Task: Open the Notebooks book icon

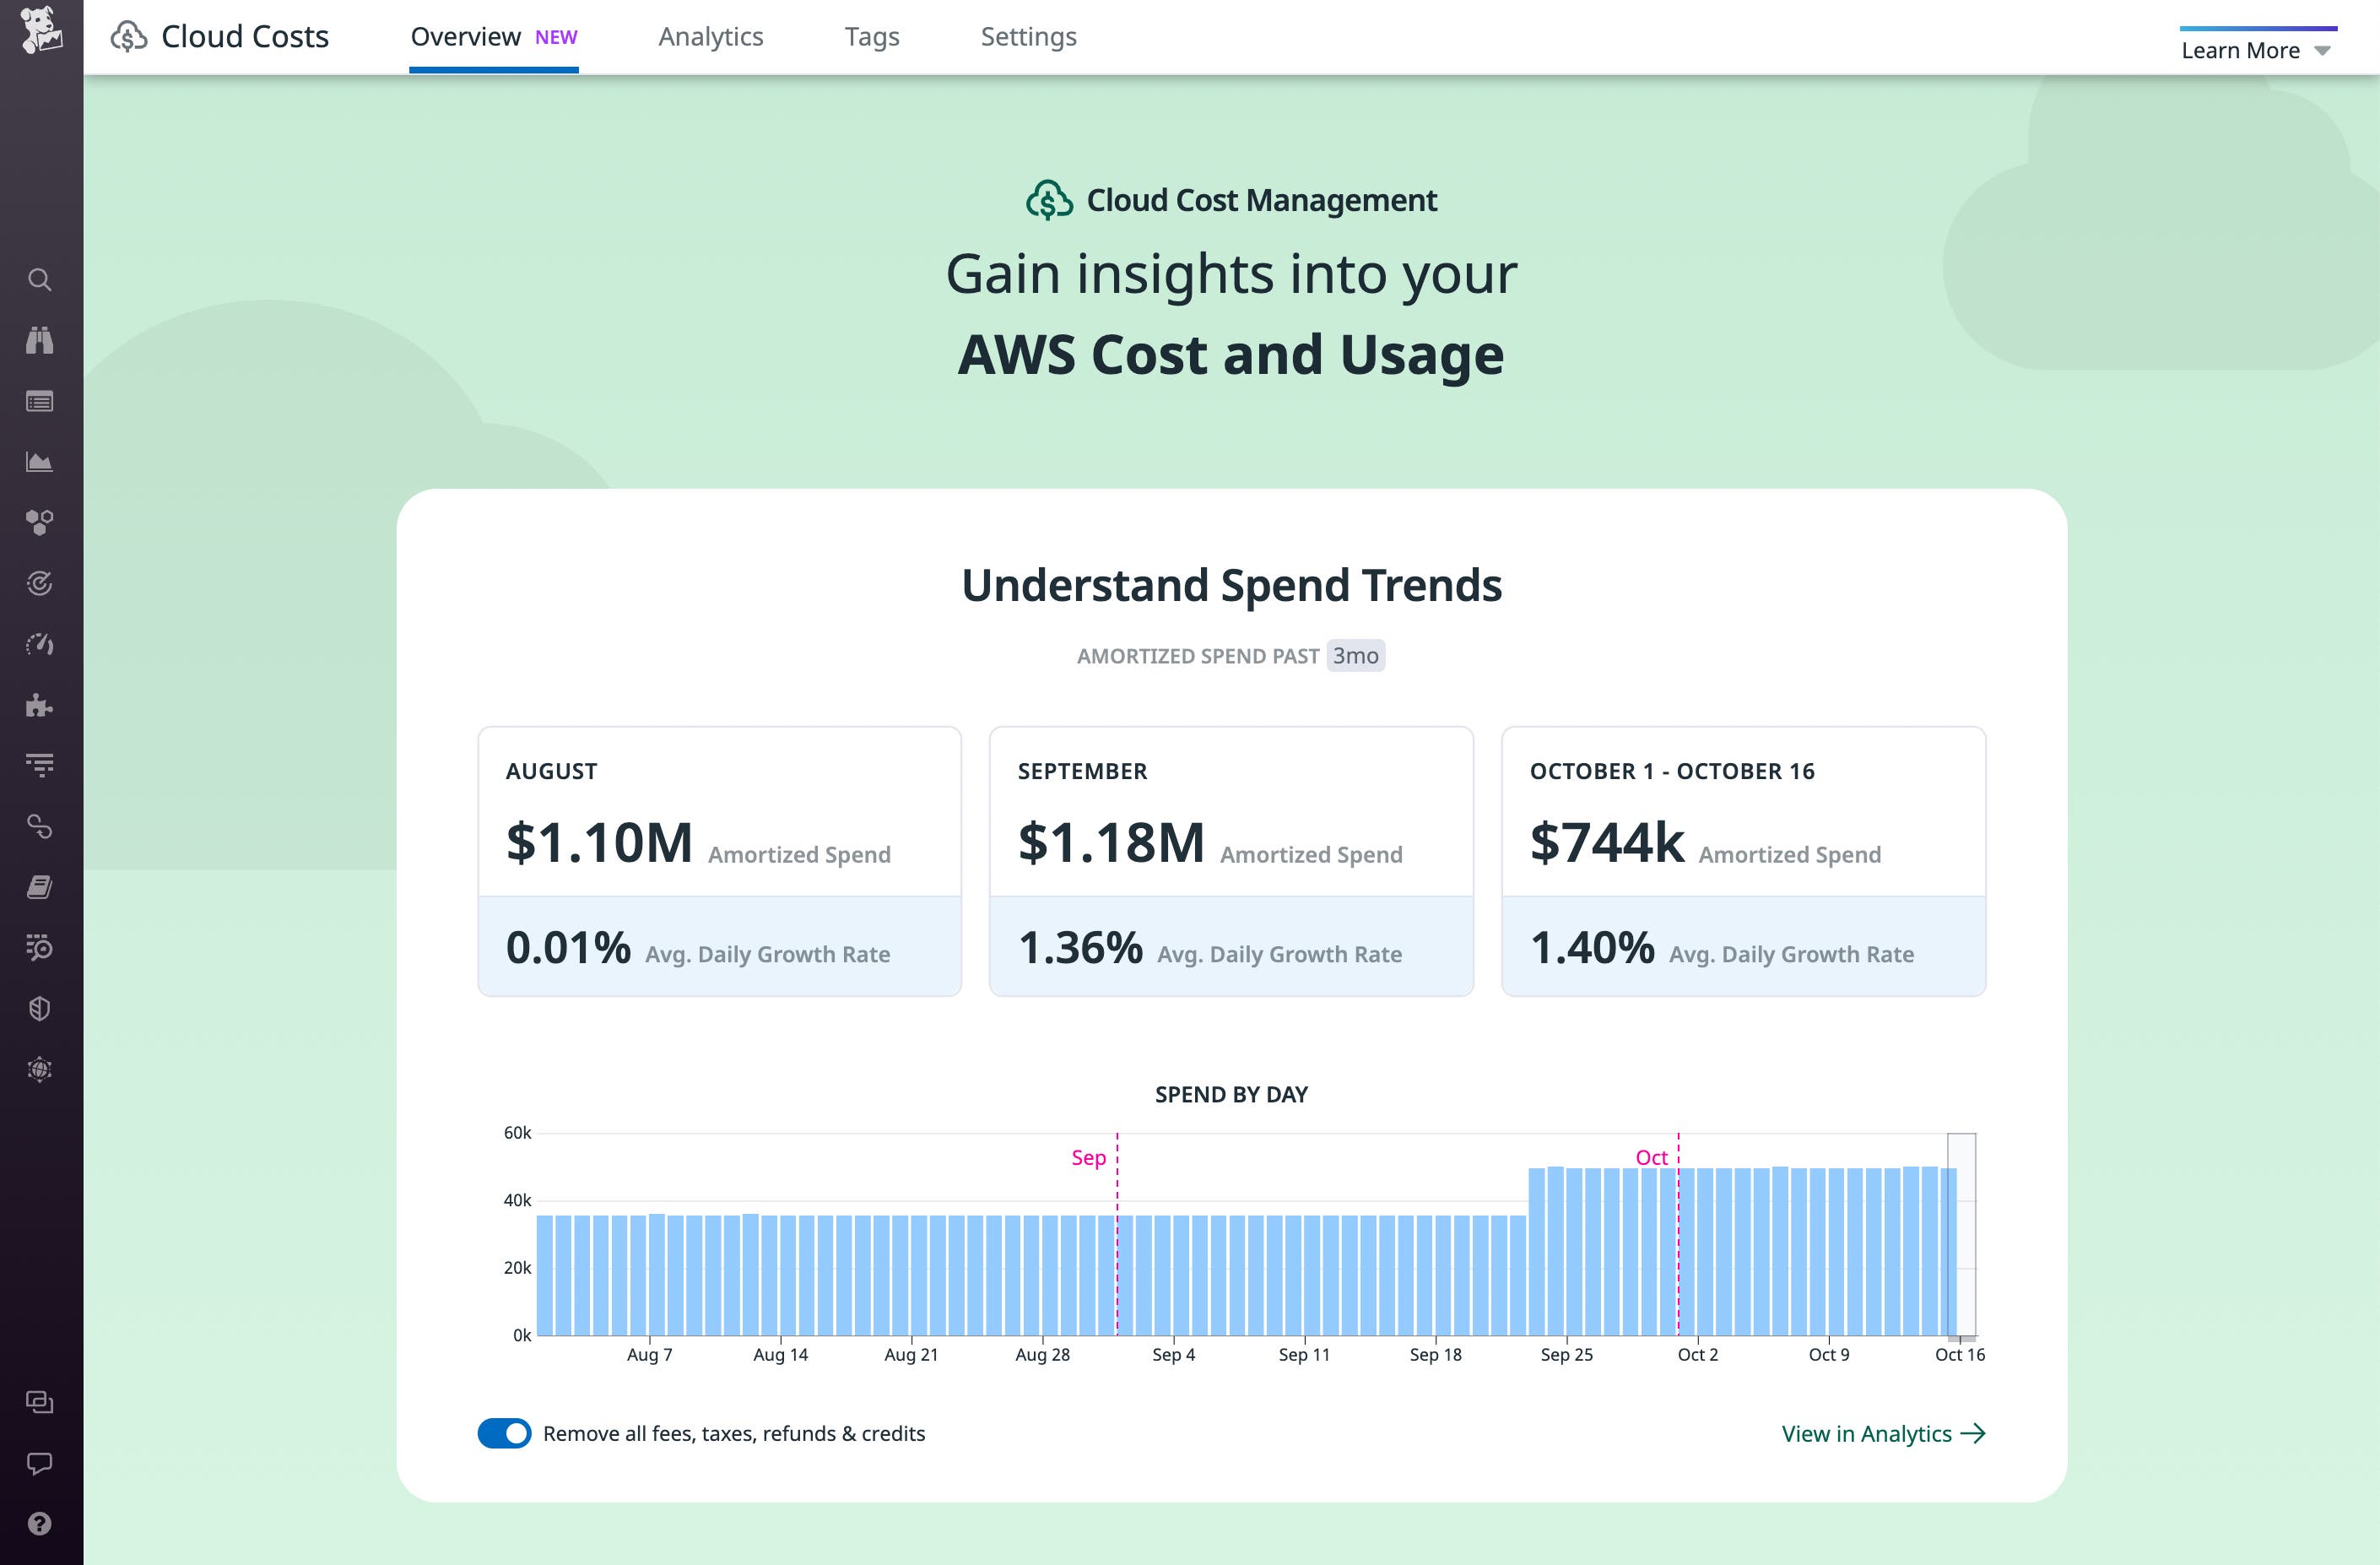Action: 40,887
